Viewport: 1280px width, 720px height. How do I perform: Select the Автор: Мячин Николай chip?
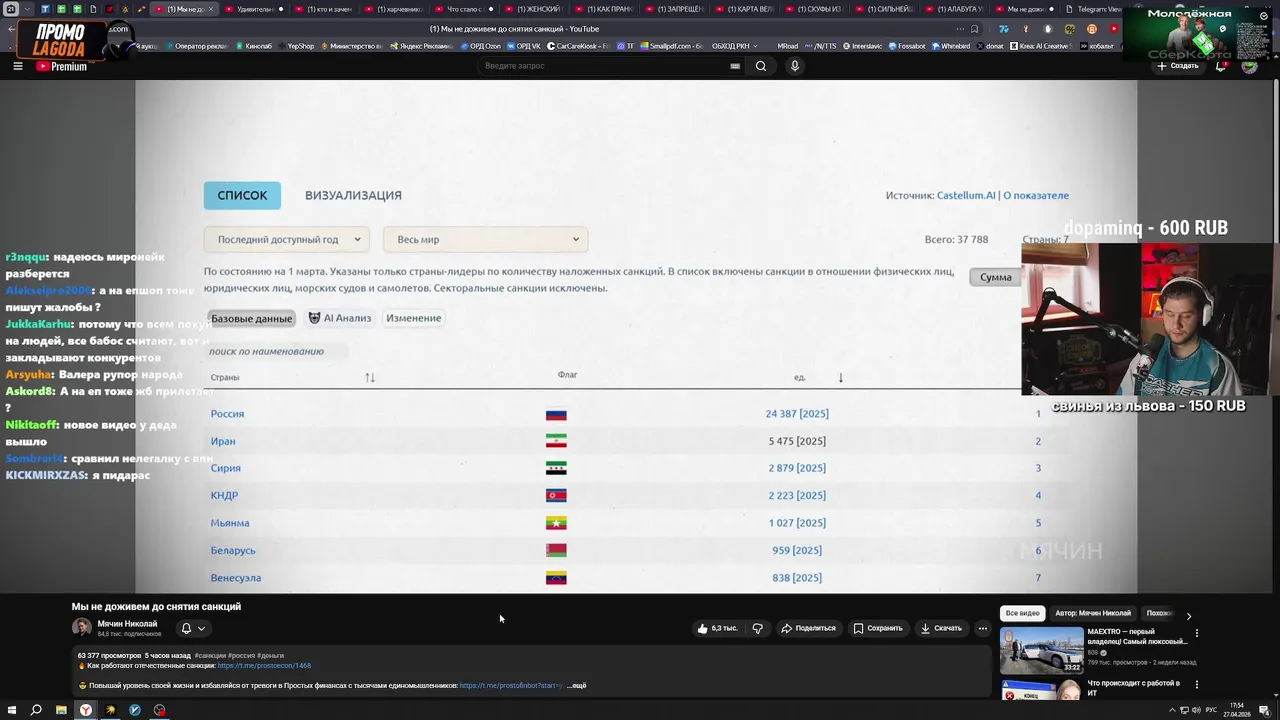1093,613
